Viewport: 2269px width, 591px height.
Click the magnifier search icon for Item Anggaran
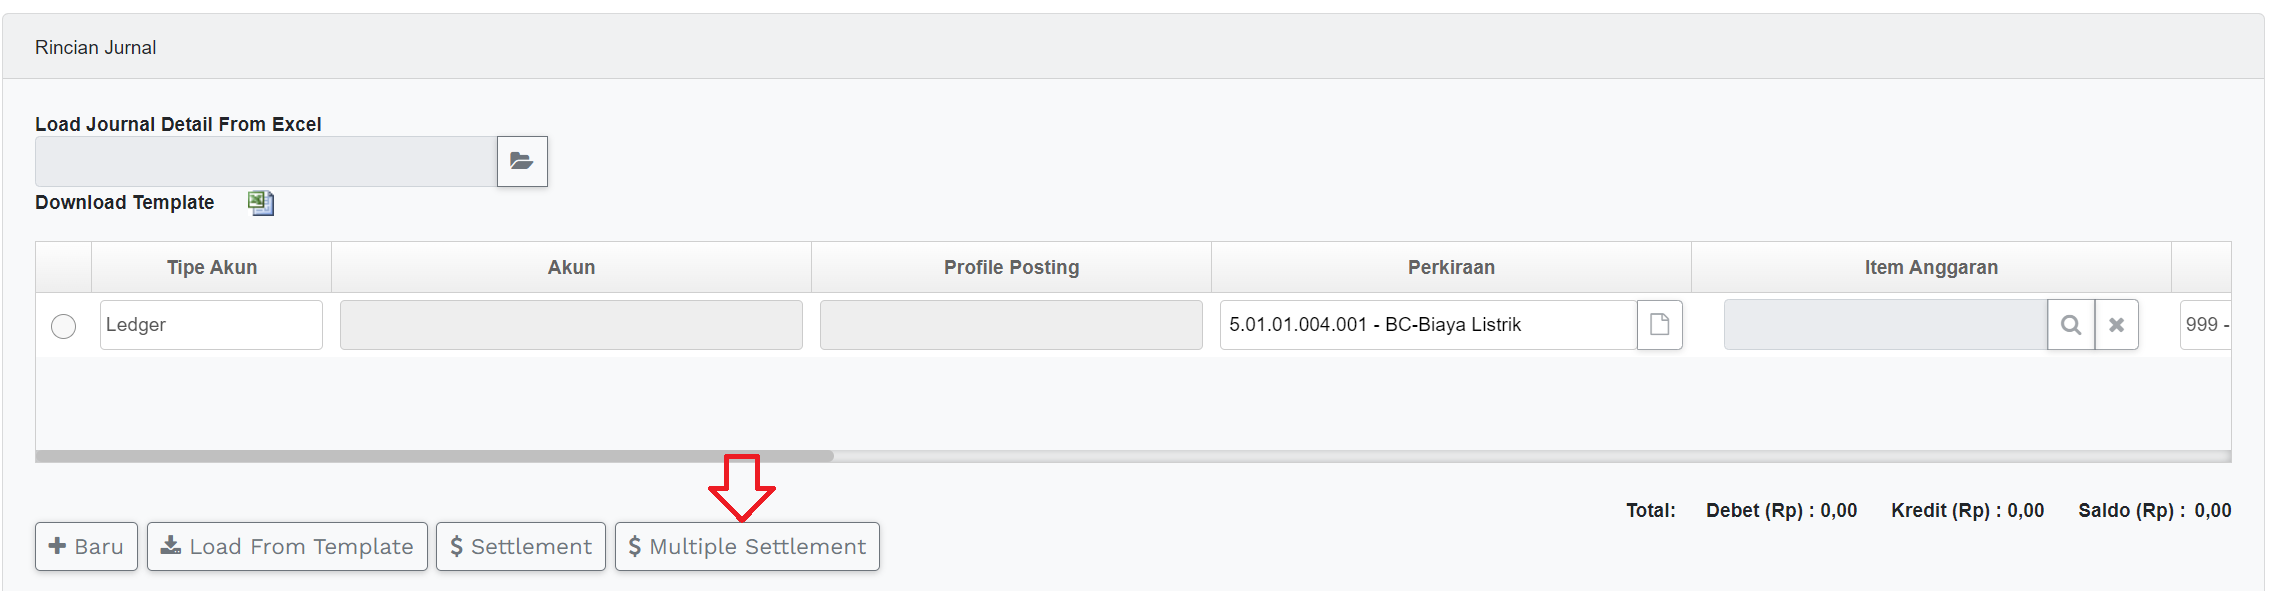[x=2070, y=325]
